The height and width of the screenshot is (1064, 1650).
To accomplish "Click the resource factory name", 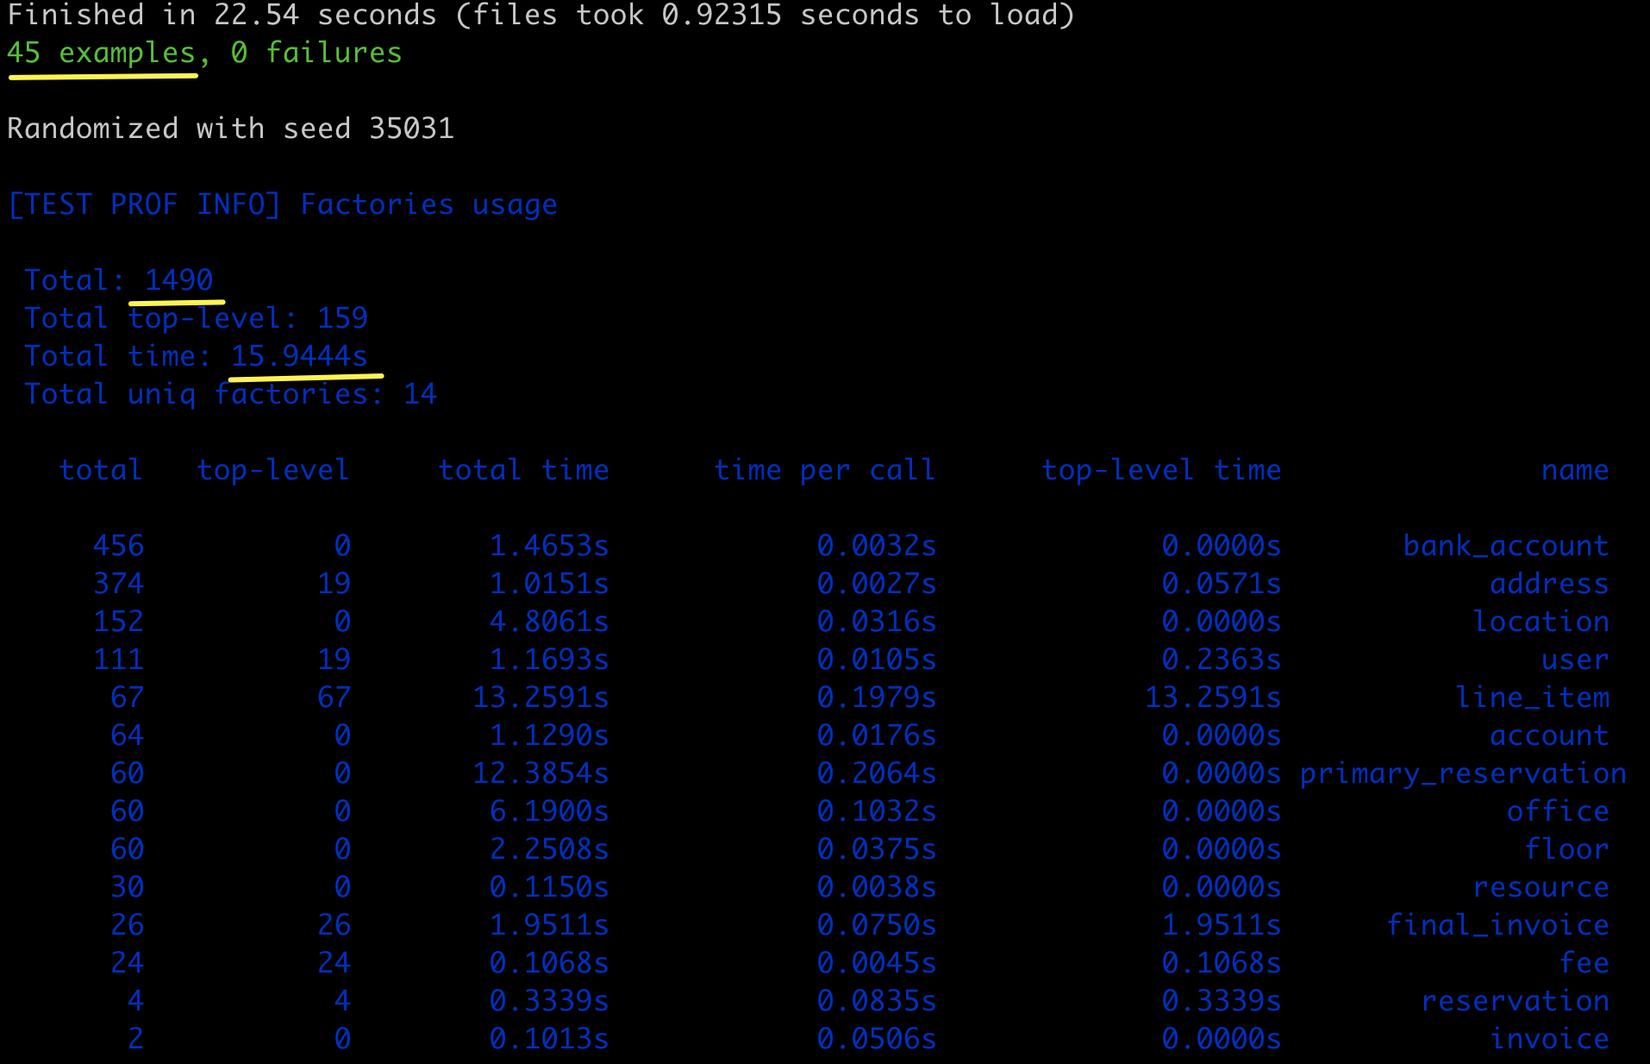I will pos(1541,889).
